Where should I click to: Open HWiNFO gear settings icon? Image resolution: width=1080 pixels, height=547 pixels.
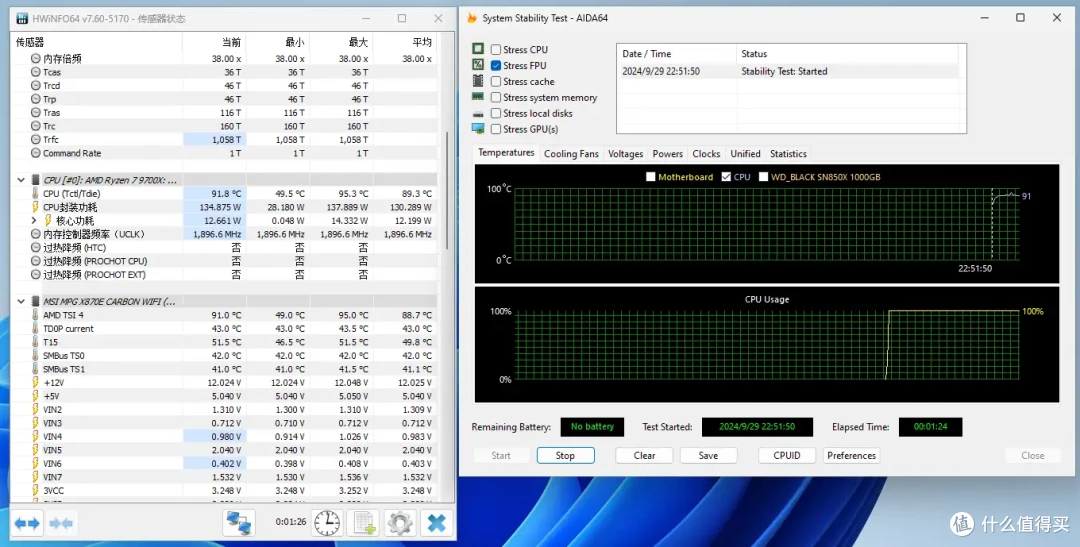pyautogui.click(x=399, y=524)
